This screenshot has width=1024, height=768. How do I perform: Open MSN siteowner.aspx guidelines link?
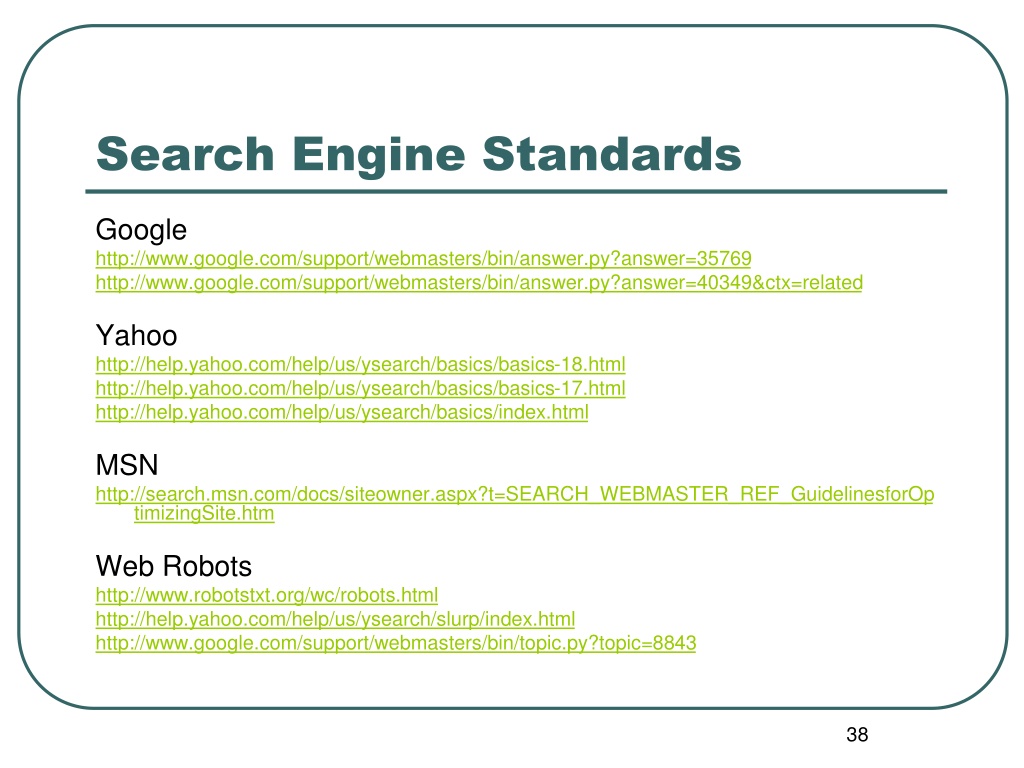515,503
